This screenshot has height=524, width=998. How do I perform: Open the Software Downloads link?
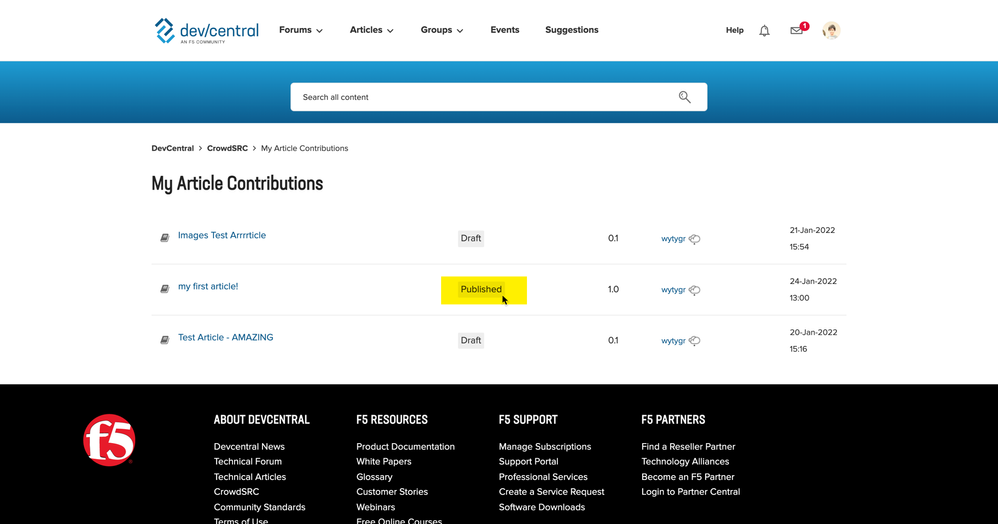(542, 507)
